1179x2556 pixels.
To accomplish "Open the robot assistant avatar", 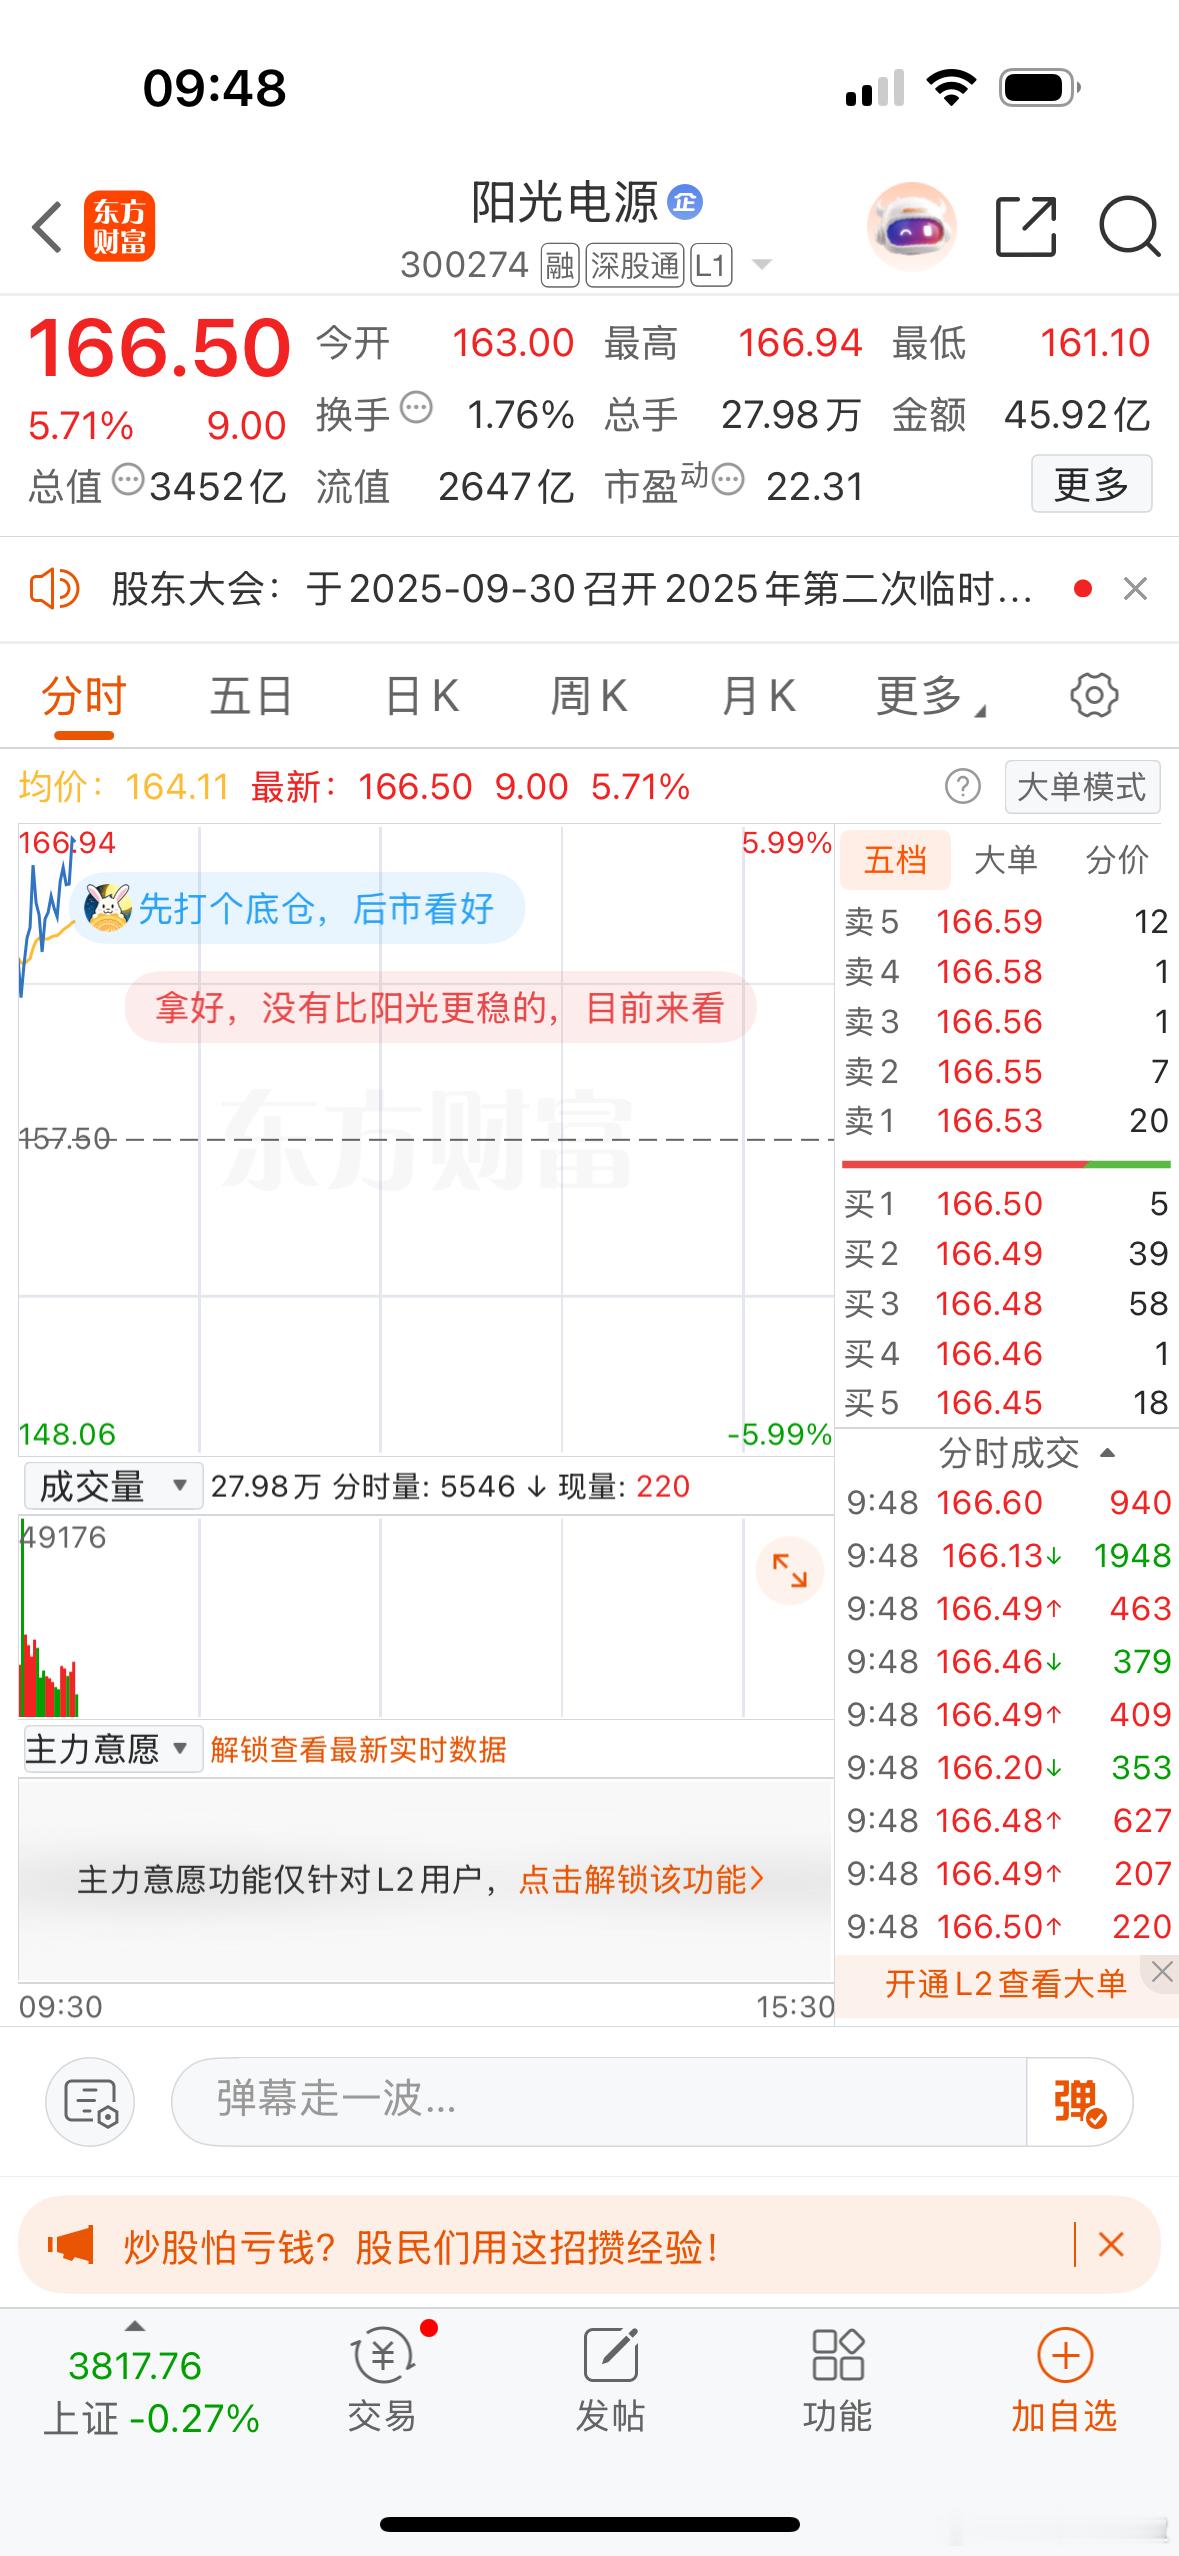I will [x=911, y=227].
